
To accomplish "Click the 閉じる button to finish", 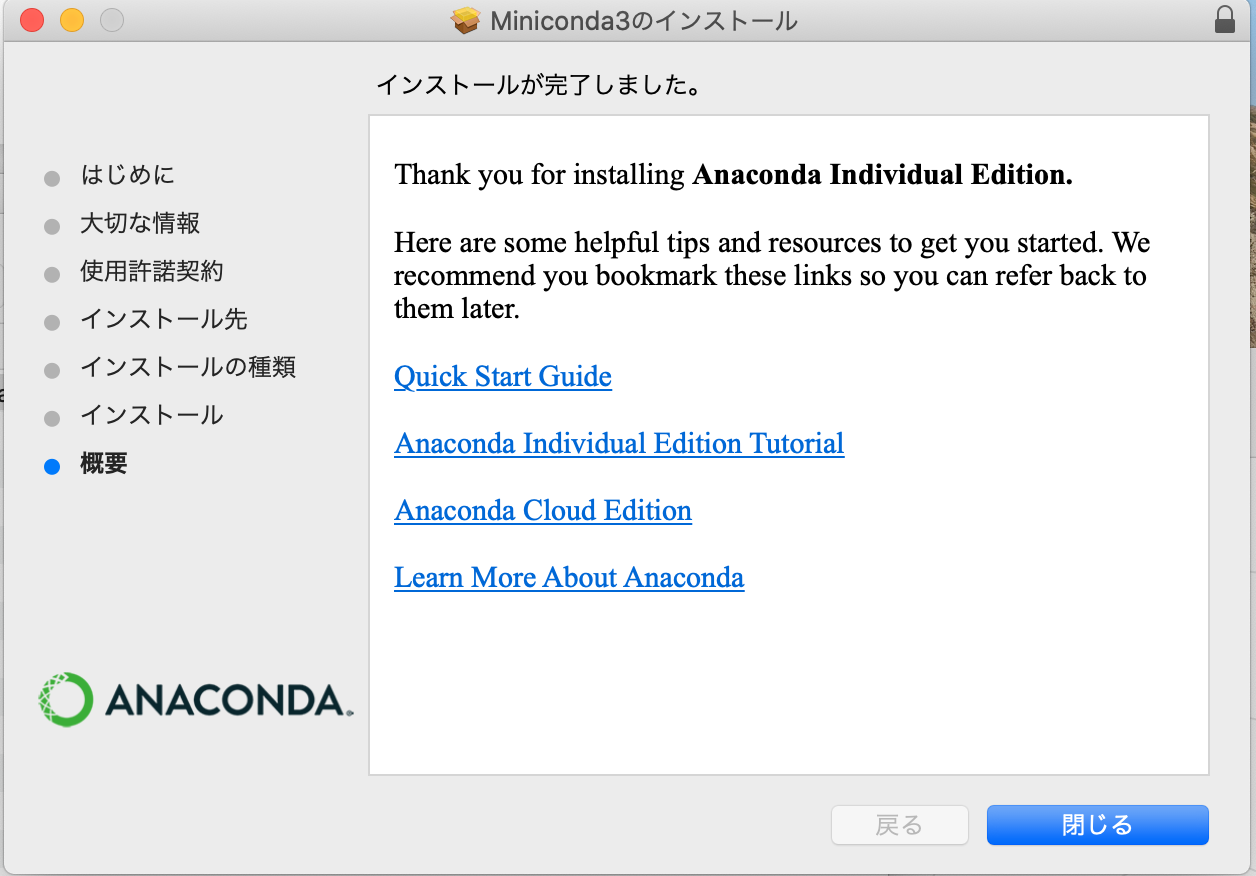I will 1097,825.
